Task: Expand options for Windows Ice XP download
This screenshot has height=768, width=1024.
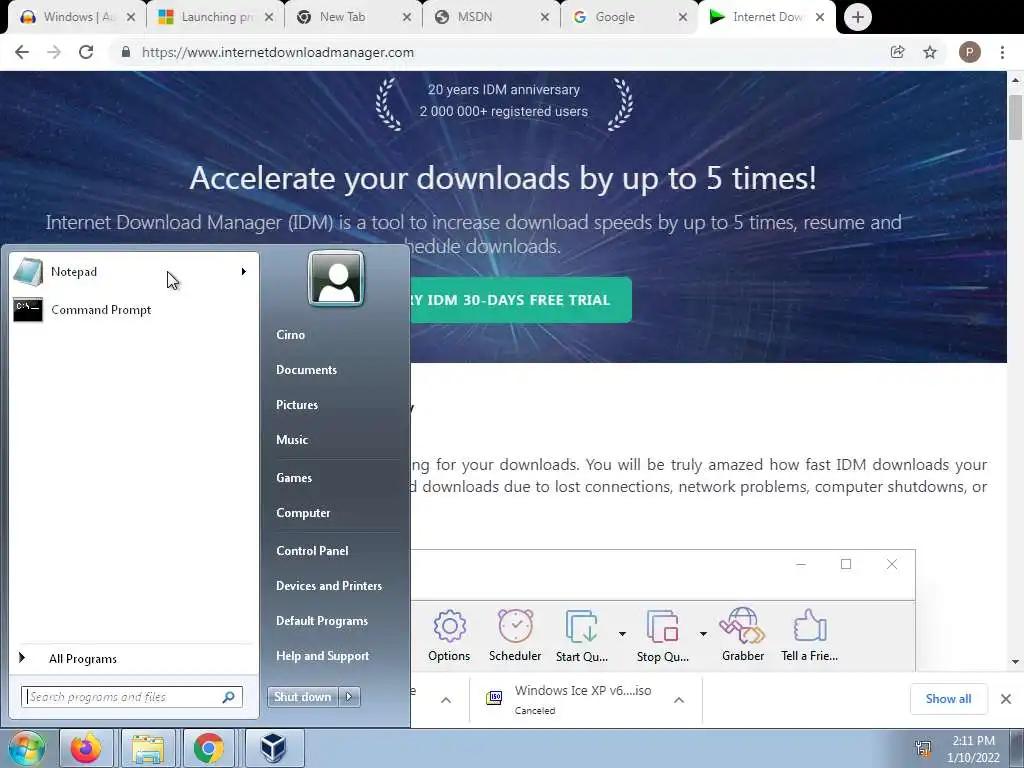Action: point(679,700)
